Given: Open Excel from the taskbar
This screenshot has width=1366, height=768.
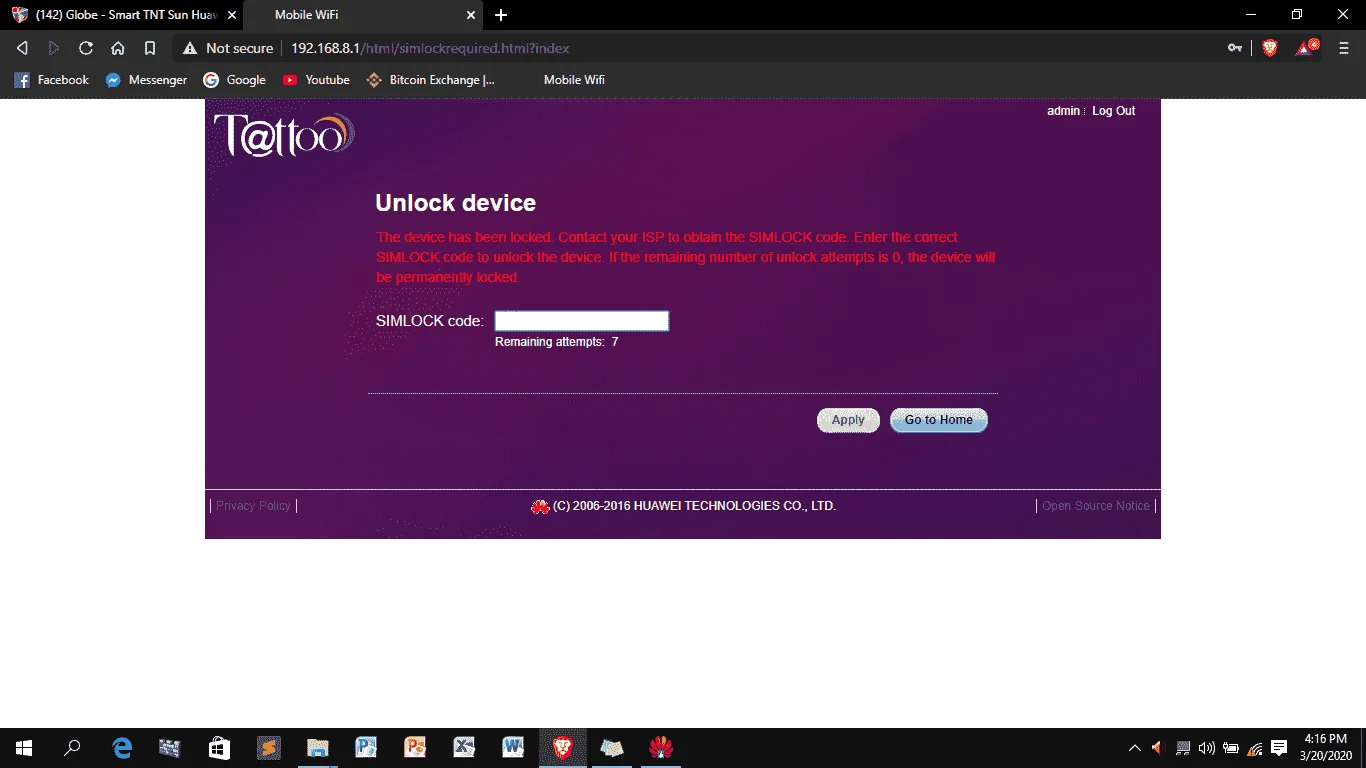Looking at the screenshot, I should [464, 748].
